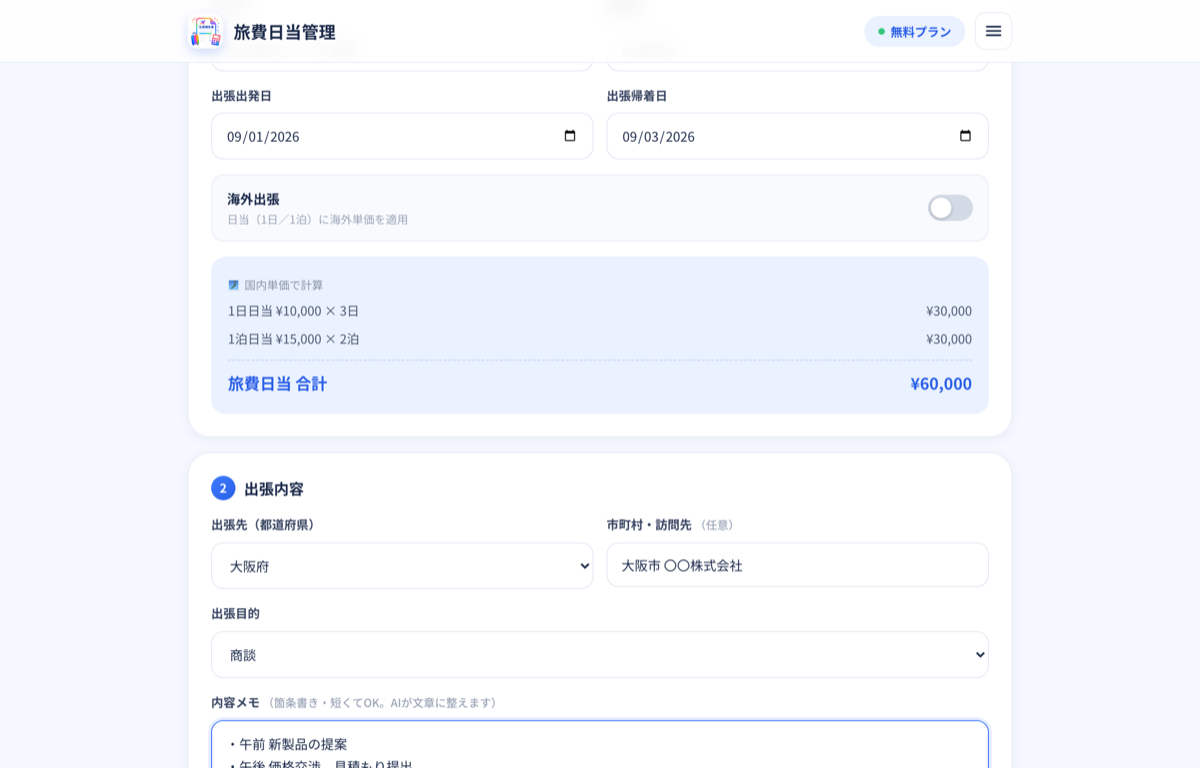Click into the 内容メモ text area
Viewport: 1200px width, 768px height.
click(600, 745)
